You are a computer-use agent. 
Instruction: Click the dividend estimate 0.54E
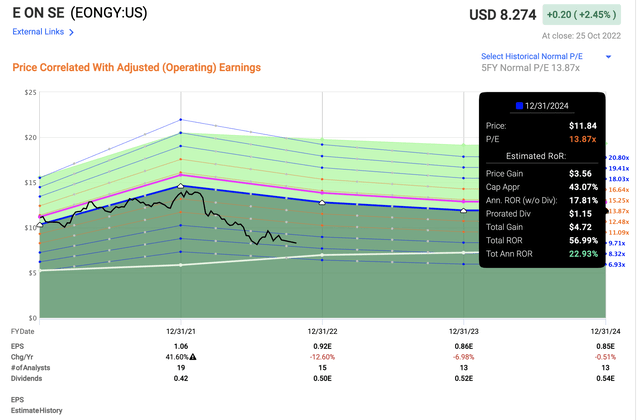click(605, 378)
